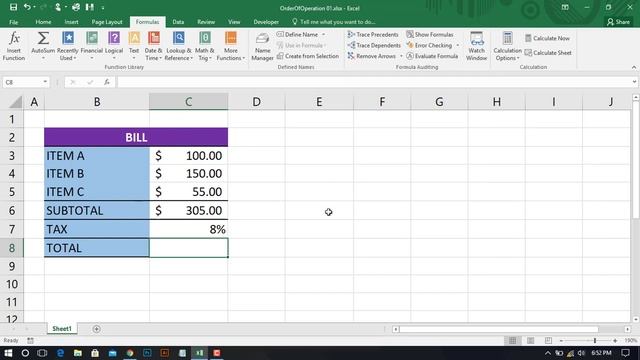Open File Explorer from taskbar
Screen dimensions: 640x360
78,353
